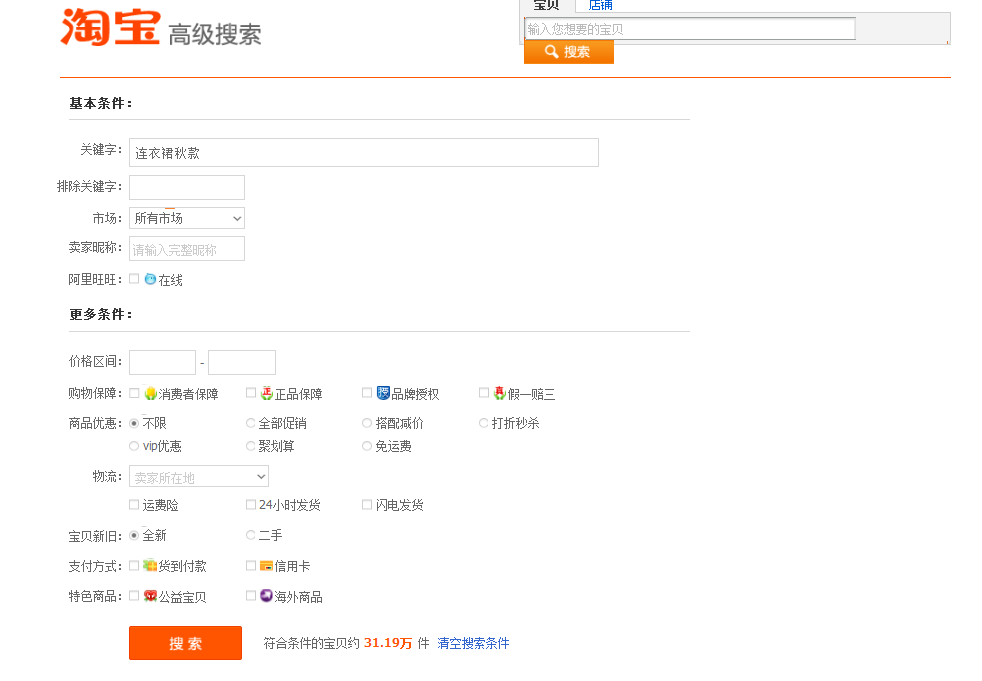Click the consumer protection badge icon
The width and height of the screenshot is (982, 681).
coord(150,393)
